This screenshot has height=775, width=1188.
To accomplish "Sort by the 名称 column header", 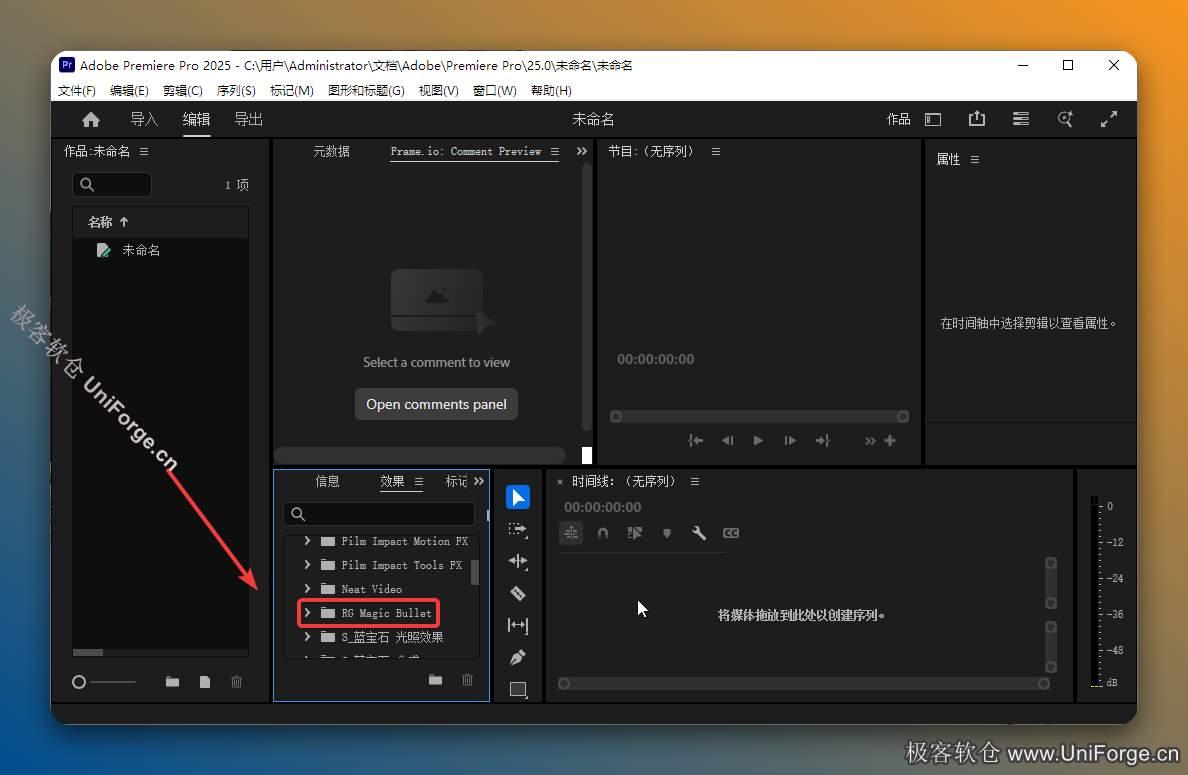I will tap(99, 222).
